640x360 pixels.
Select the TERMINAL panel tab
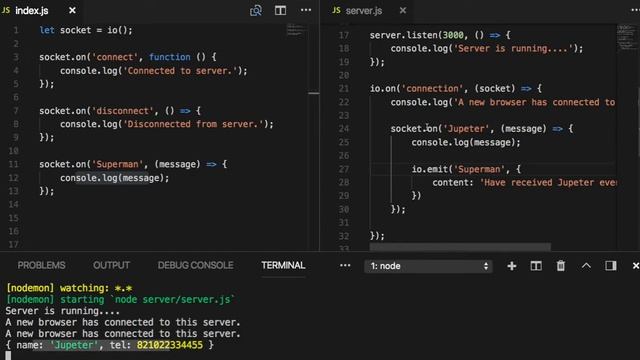283,265
